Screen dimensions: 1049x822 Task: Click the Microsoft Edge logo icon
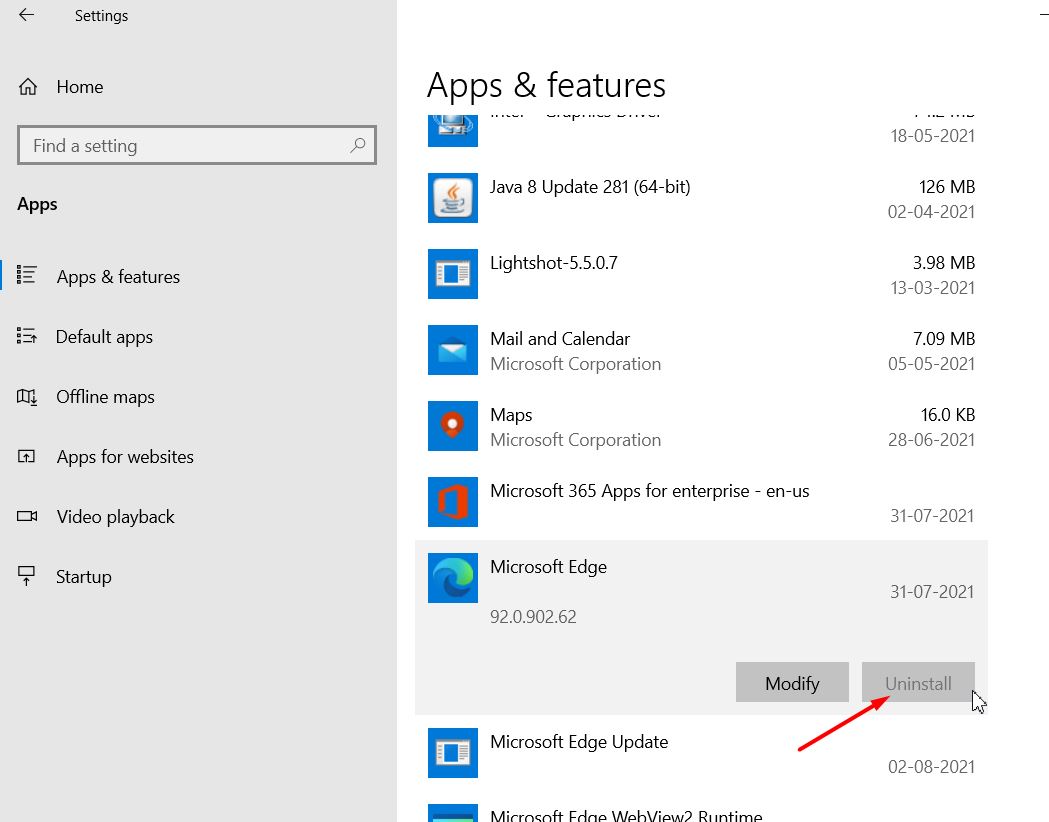pyautogui.click(x=453, y=578)
